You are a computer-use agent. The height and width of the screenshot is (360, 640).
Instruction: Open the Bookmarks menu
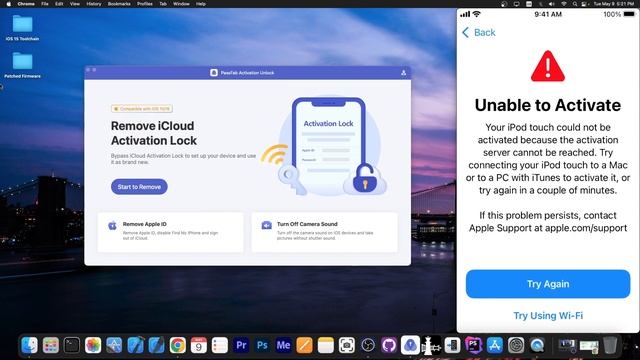119,4
